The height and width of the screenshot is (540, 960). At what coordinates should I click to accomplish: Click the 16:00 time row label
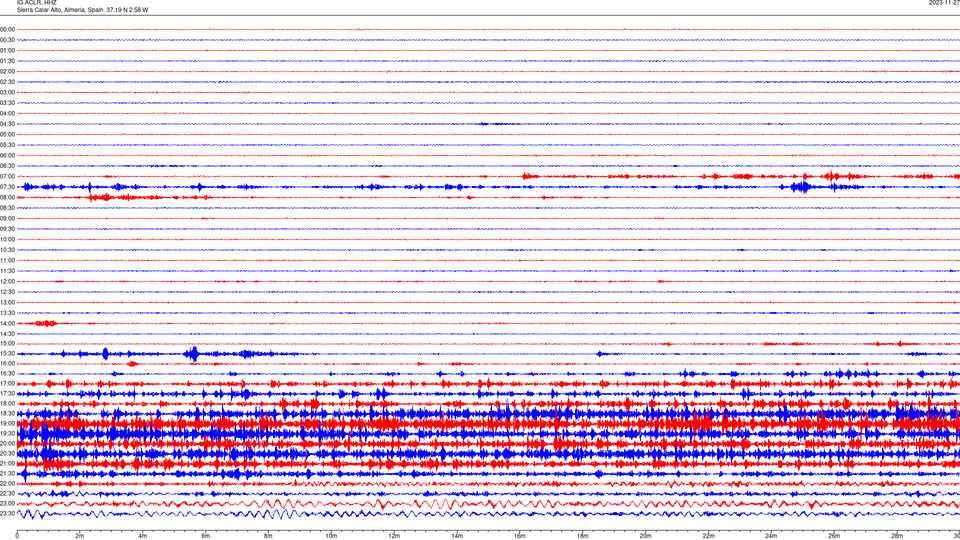click(x=7, y=363)
